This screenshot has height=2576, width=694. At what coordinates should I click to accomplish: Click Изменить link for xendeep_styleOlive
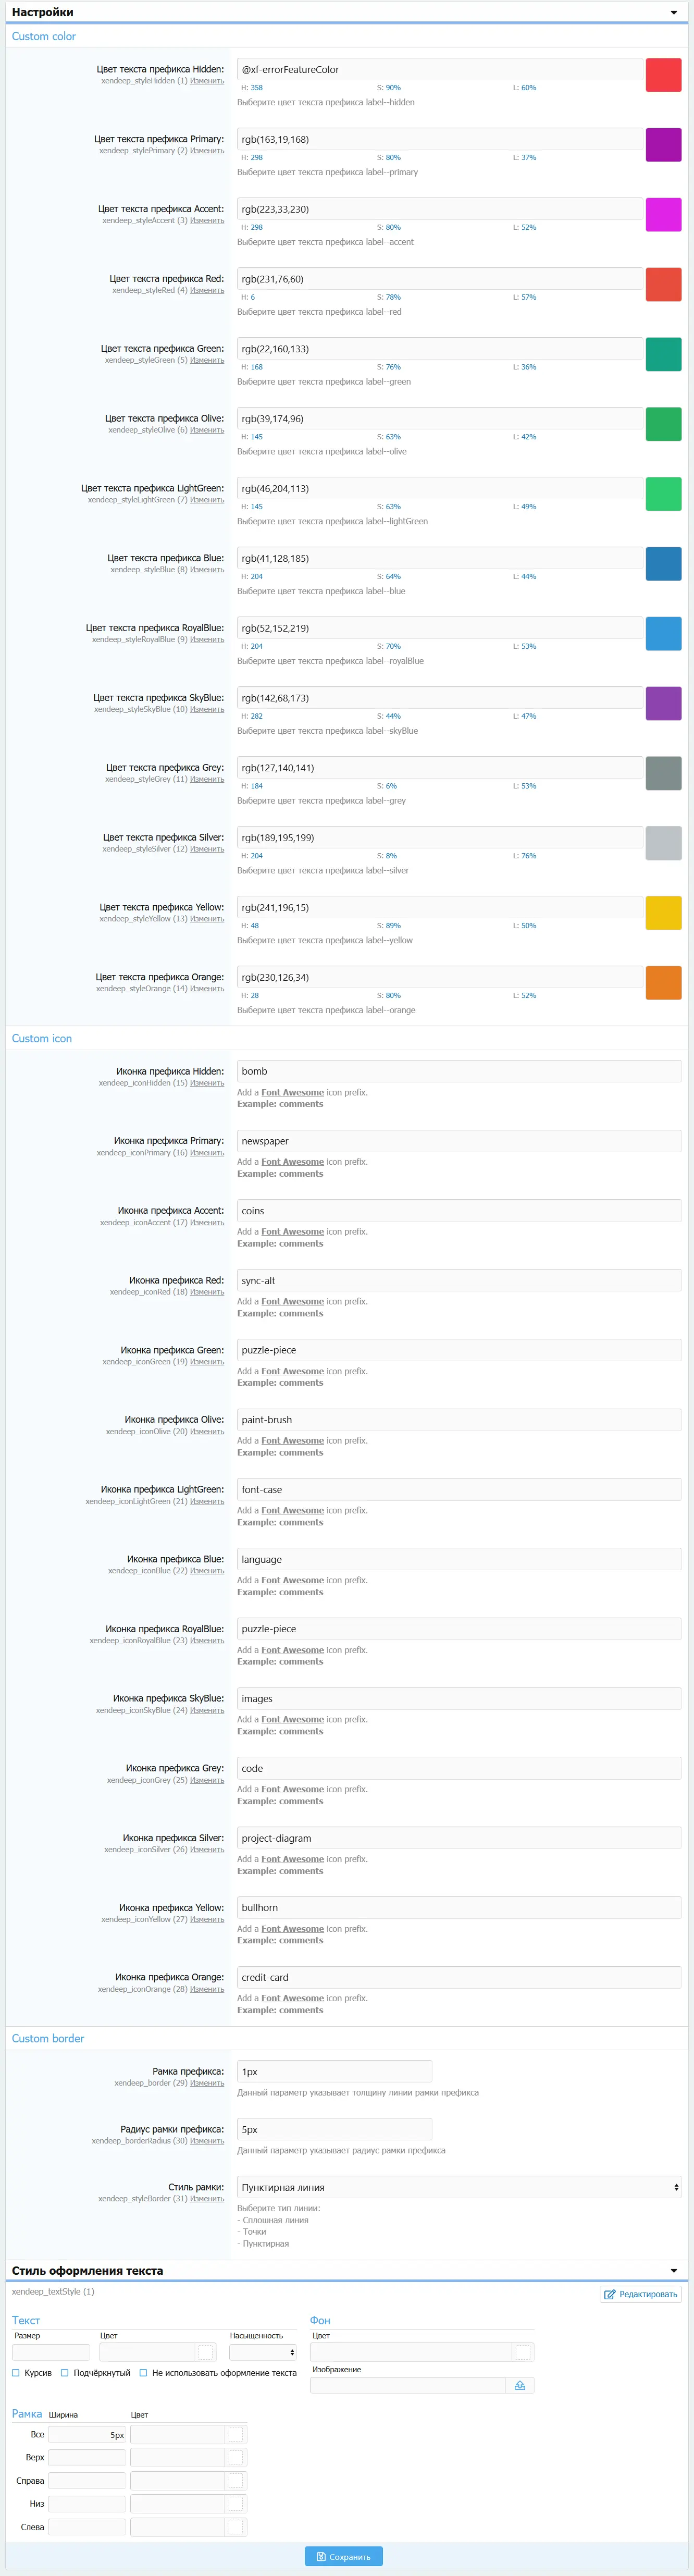tap(207, 430)
